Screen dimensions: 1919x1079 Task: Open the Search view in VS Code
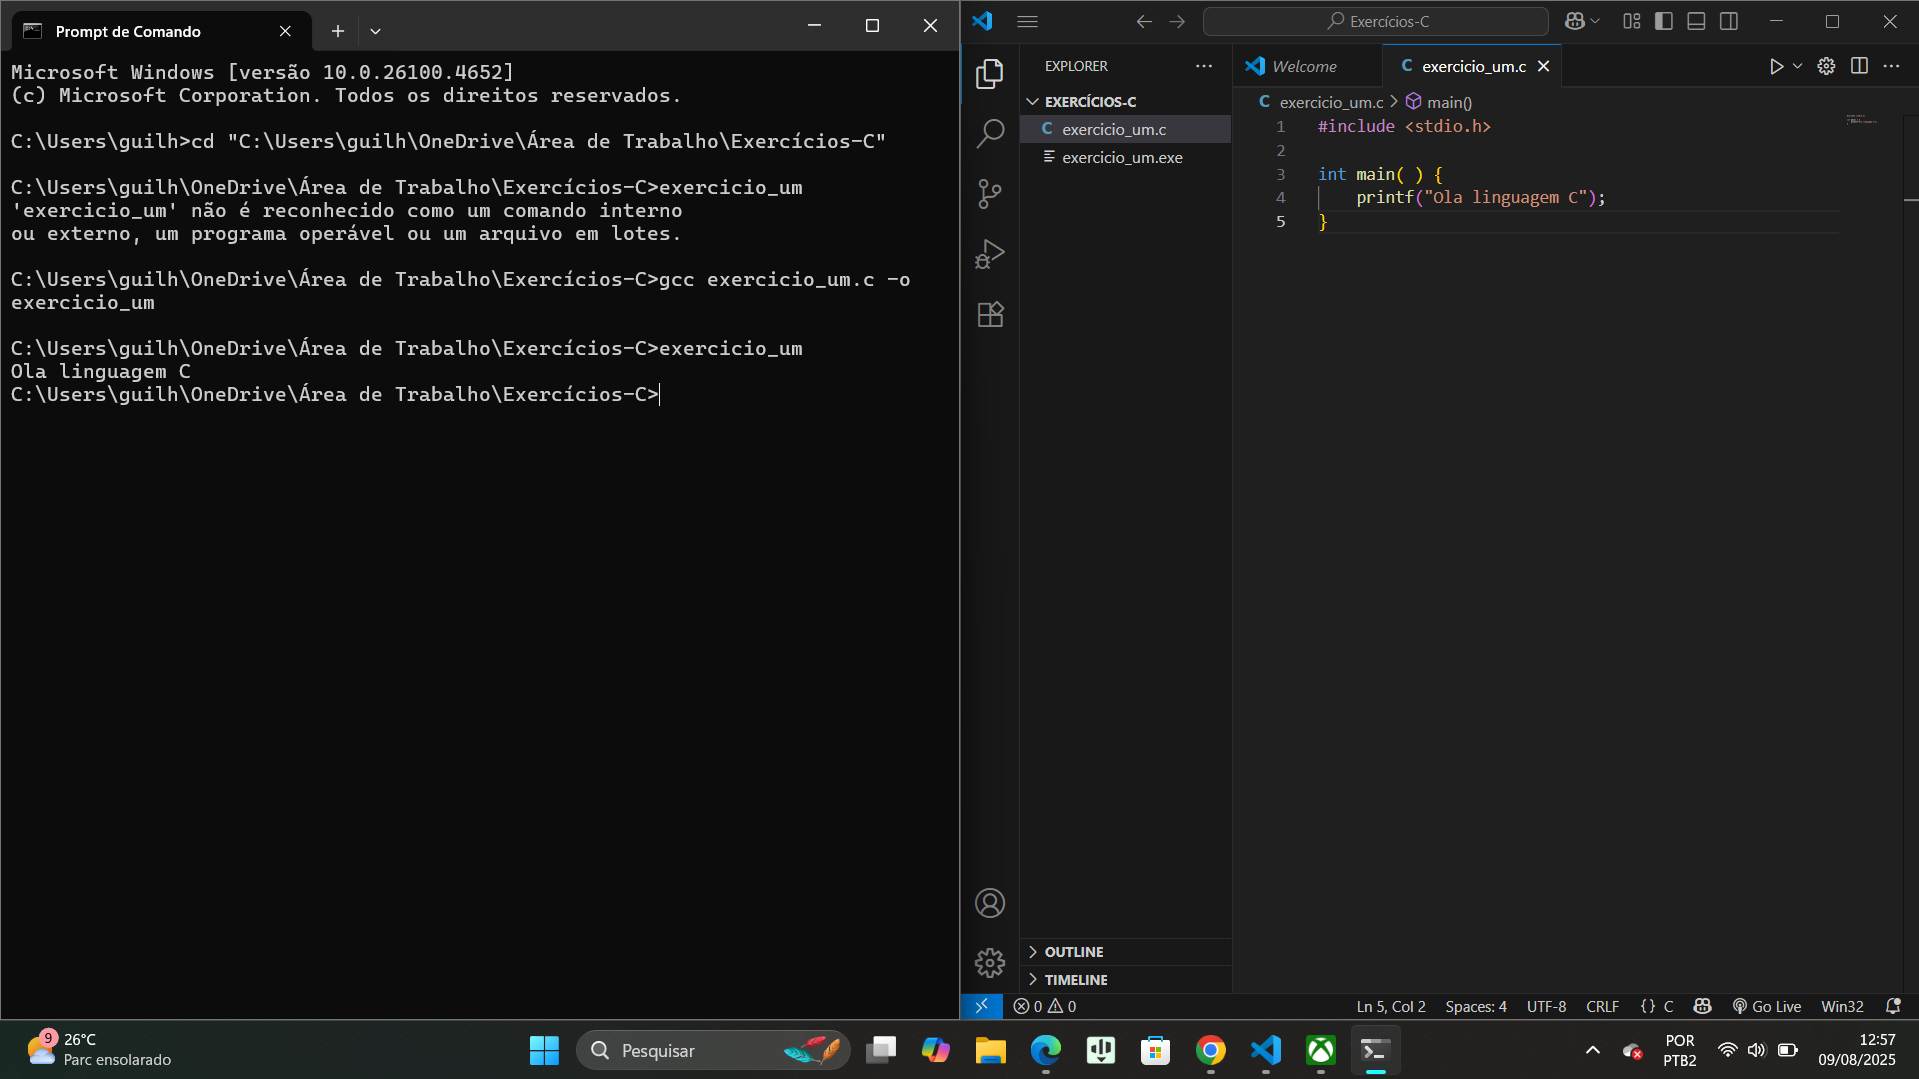[989, 134]
